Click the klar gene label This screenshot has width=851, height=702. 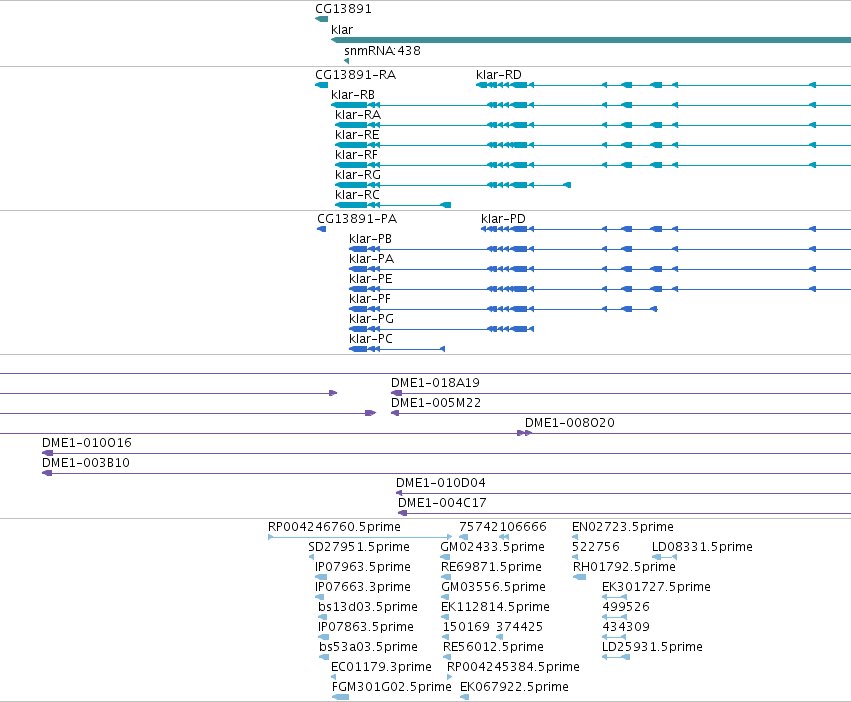342,30
